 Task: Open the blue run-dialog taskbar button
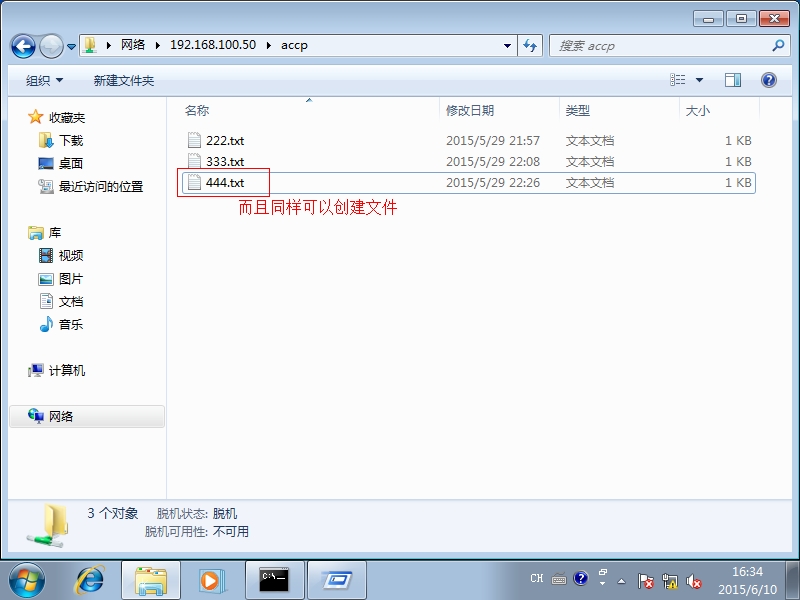tap(337, 580)
